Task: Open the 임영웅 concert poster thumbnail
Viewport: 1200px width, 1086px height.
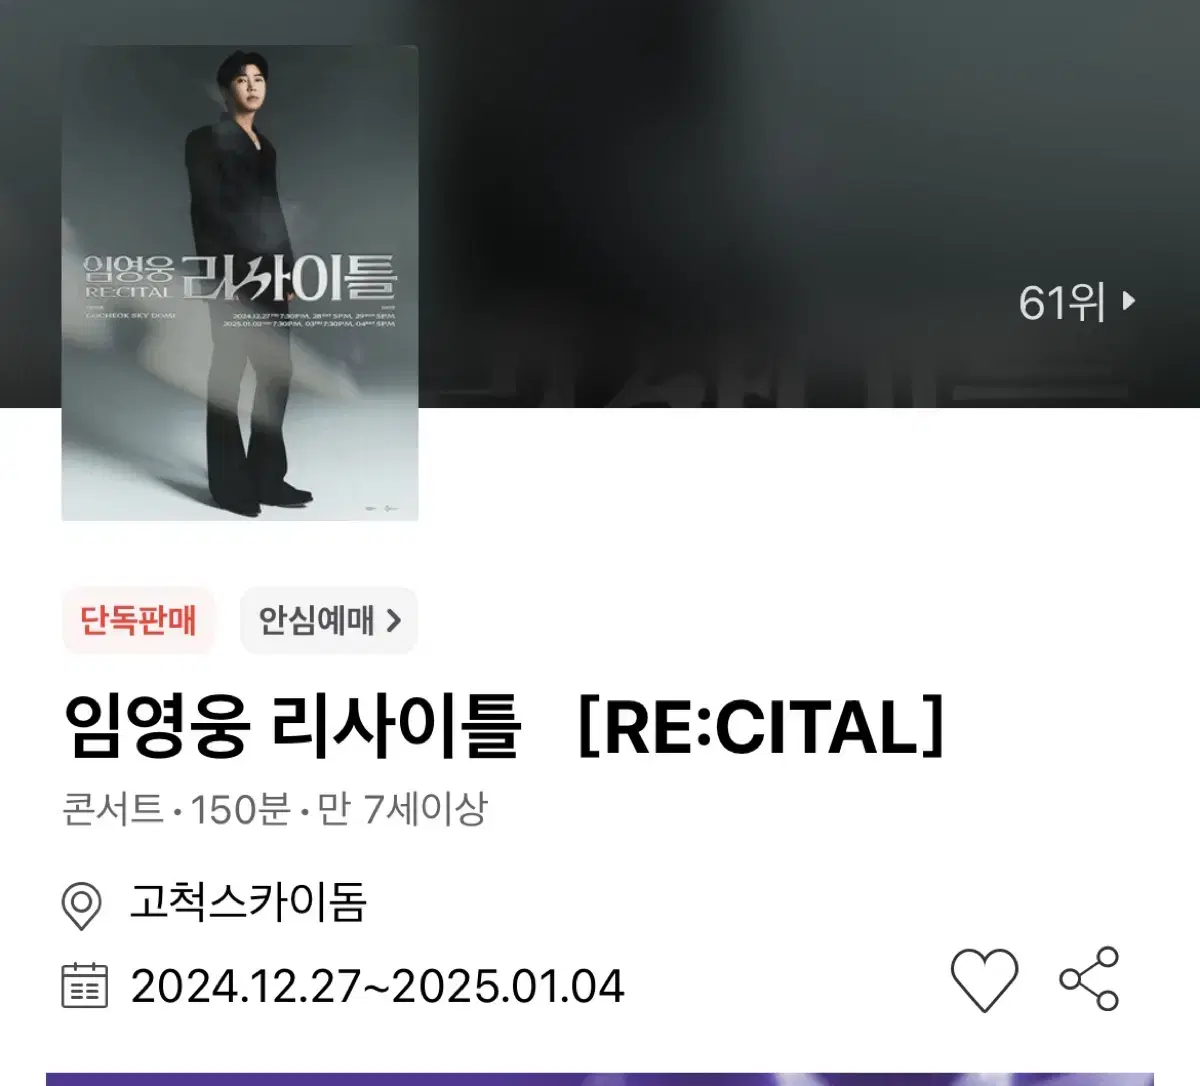Action: click(x=240, y=283)
